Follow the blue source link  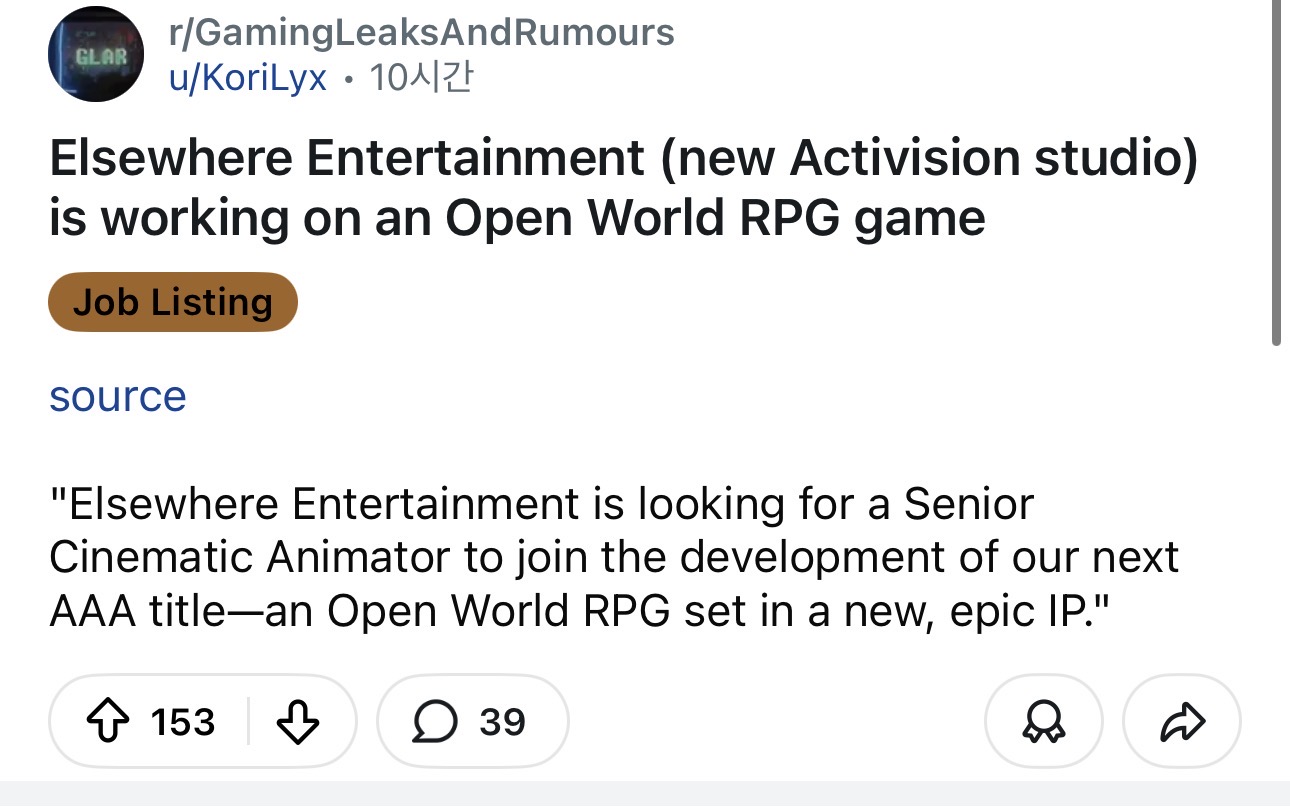(117, 396)
